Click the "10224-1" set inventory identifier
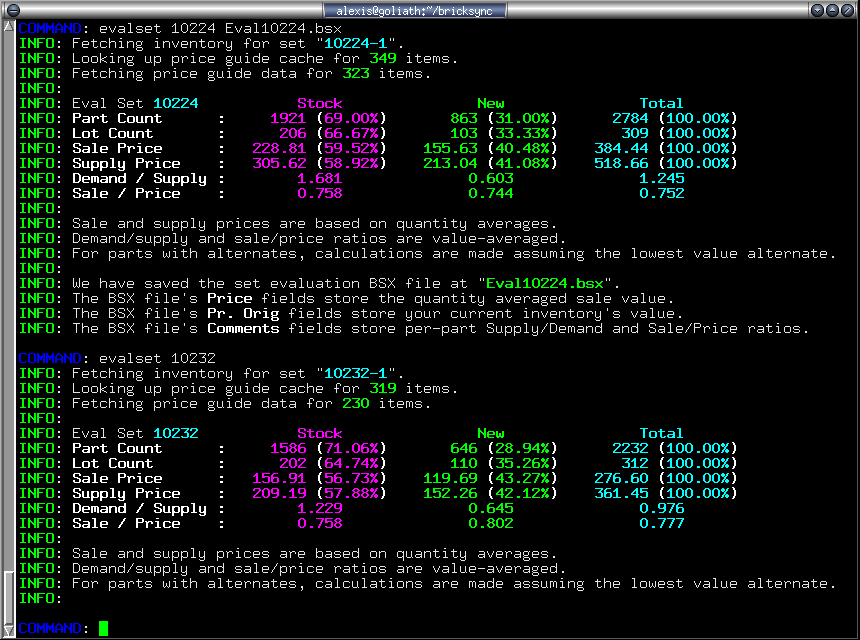This screenshot has width=860, height=640. pos(358,43)
